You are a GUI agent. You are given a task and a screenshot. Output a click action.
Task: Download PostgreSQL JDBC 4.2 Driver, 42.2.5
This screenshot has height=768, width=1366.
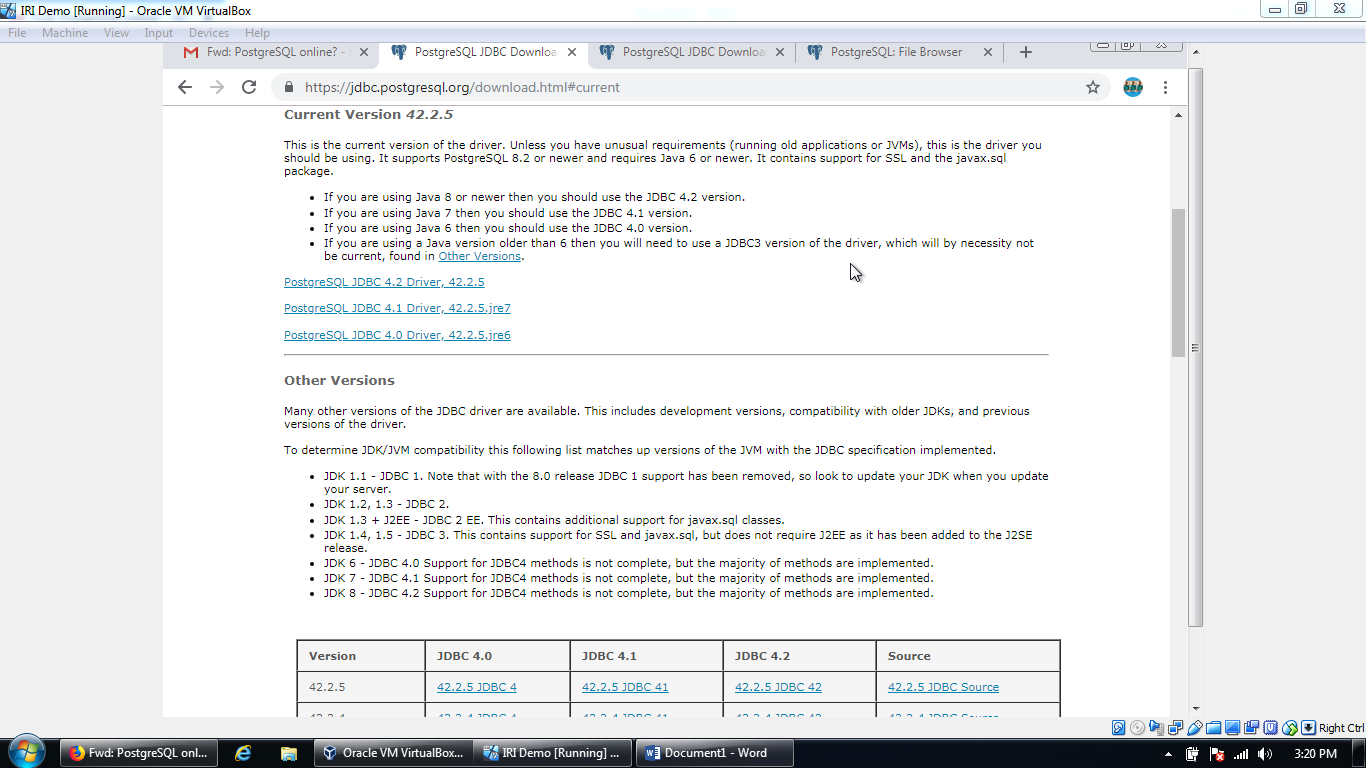coord(384,282)
